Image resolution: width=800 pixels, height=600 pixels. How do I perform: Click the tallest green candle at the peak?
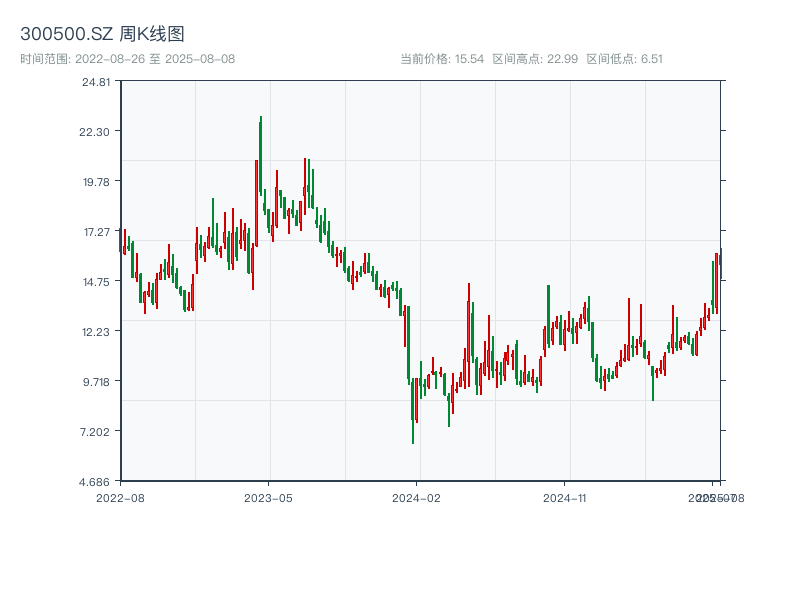(x=261, y=155)
